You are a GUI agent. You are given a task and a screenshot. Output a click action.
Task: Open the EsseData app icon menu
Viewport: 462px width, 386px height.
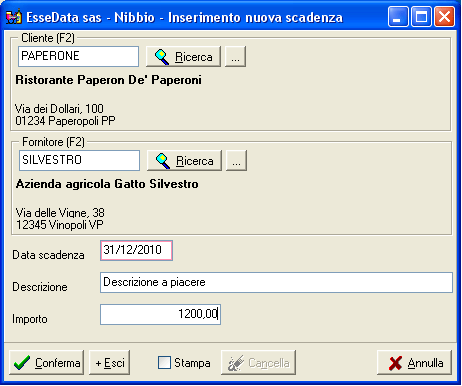(x=14, y=17)
